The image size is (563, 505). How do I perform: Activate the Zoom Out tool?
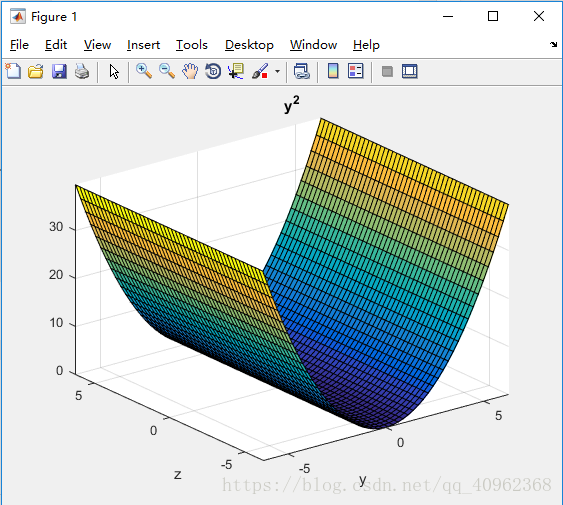(x=167, y=71)
